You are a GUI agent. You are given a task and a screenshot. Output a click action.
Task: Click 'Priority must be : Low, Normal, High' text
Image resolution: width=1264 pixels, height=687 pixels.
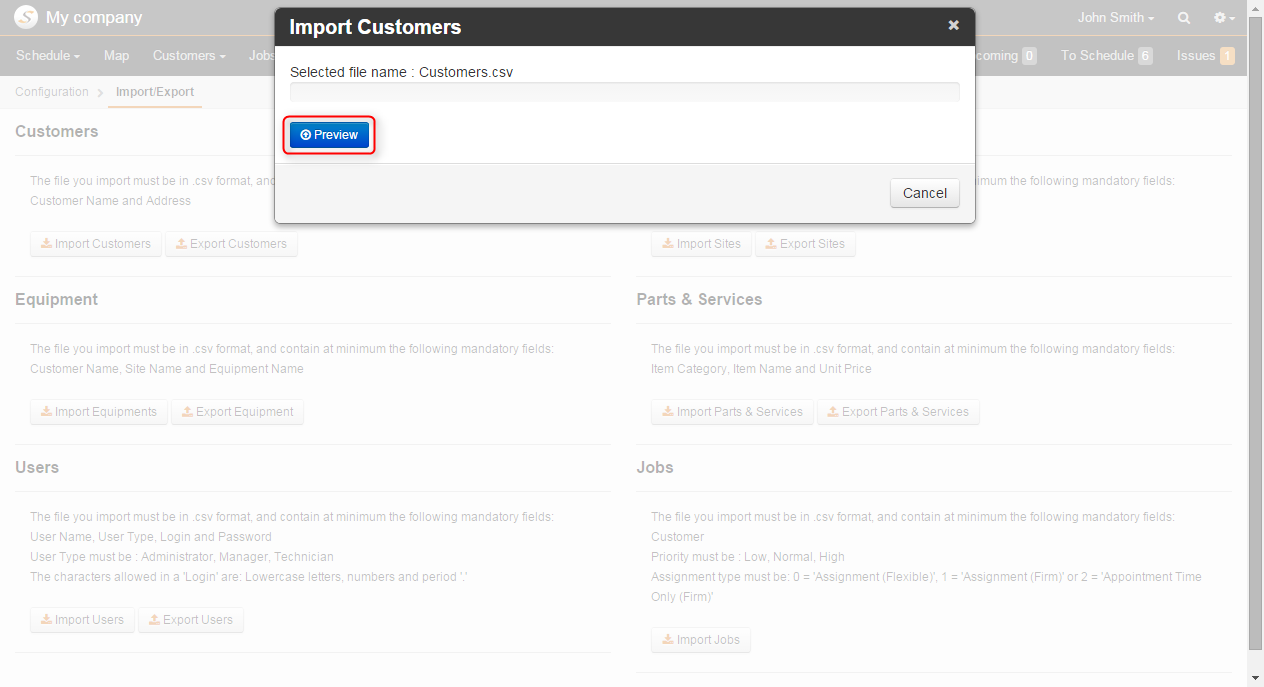coord(748,557)
